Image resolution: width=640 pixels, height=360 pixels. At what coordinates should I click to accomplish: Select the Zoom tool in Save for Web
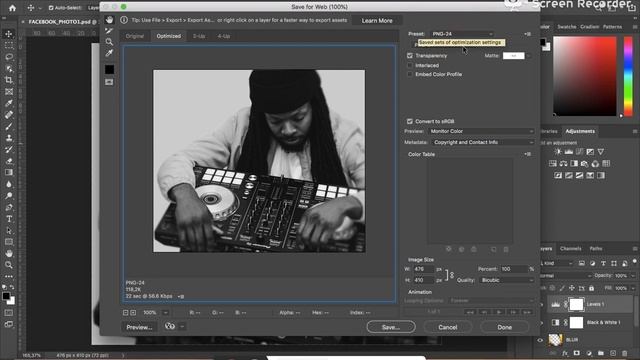(x=109, y=42)
